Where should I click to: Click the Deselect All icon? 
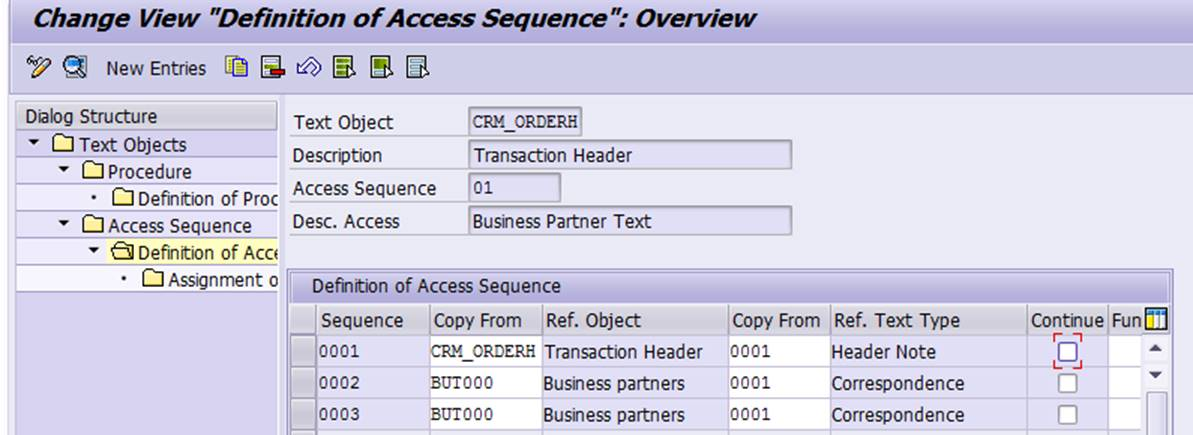click(418, 67)
